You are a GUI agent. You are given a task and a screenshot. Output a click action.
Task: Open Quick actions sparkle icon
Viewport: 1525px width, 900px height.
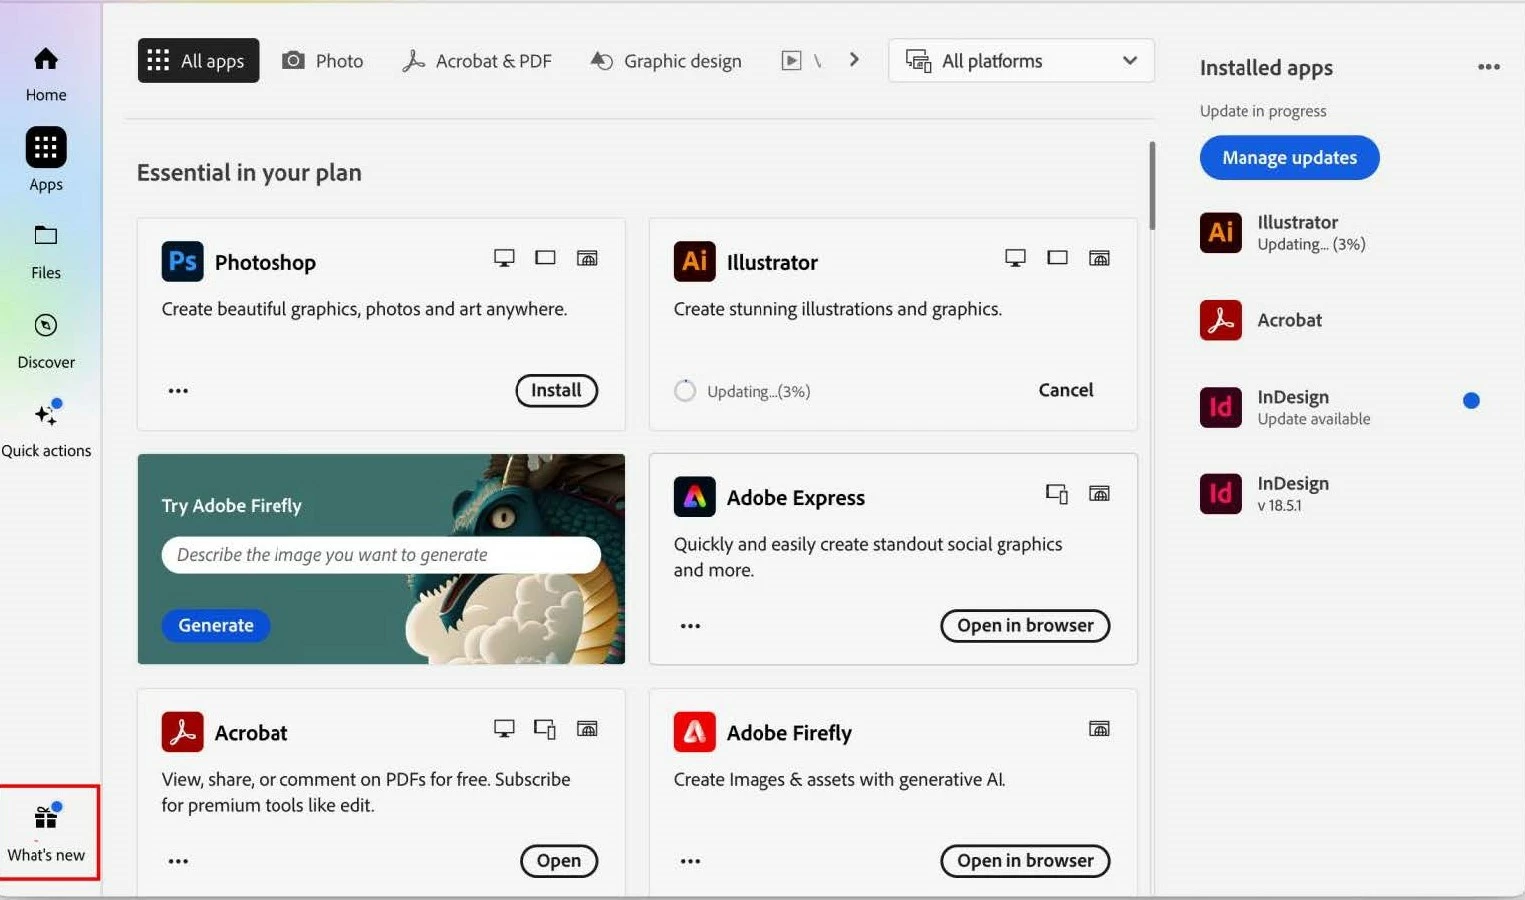point(47,413)
